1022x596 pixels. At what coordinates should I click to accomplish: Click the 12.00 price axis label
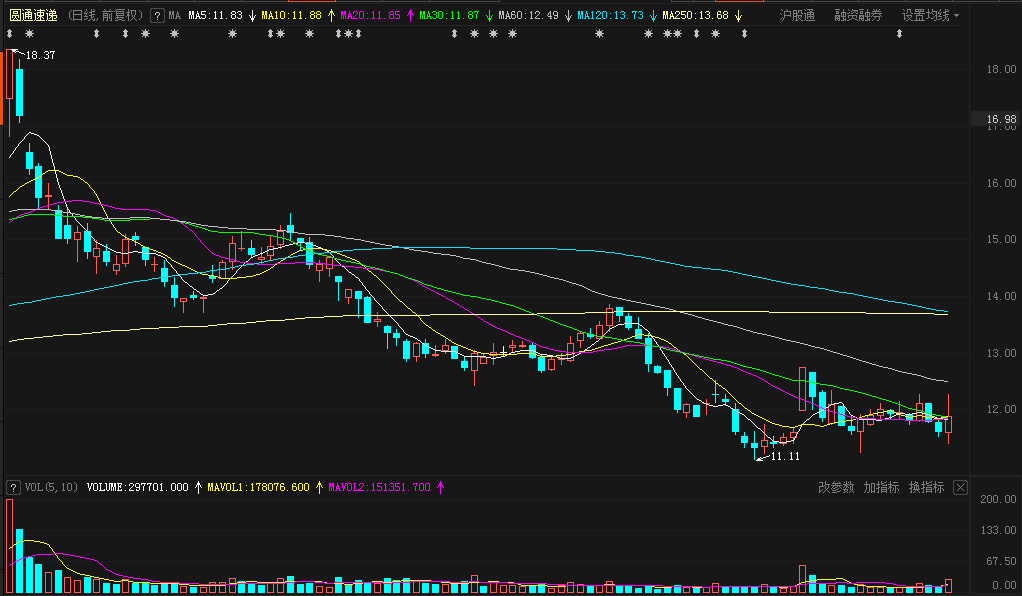pos(1001,410)
